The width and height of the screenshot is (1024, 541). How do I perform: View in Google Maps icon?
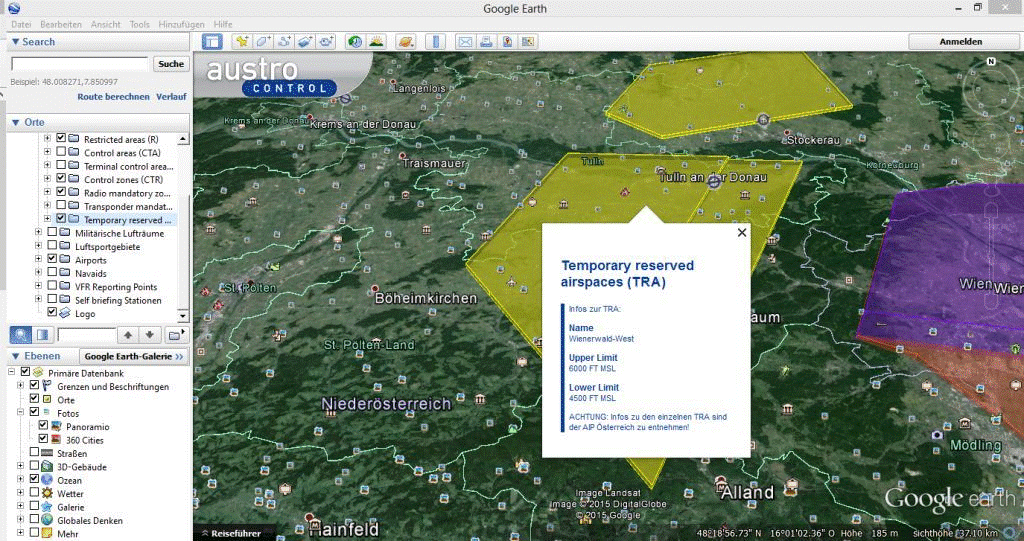click(x=507, y=42)
